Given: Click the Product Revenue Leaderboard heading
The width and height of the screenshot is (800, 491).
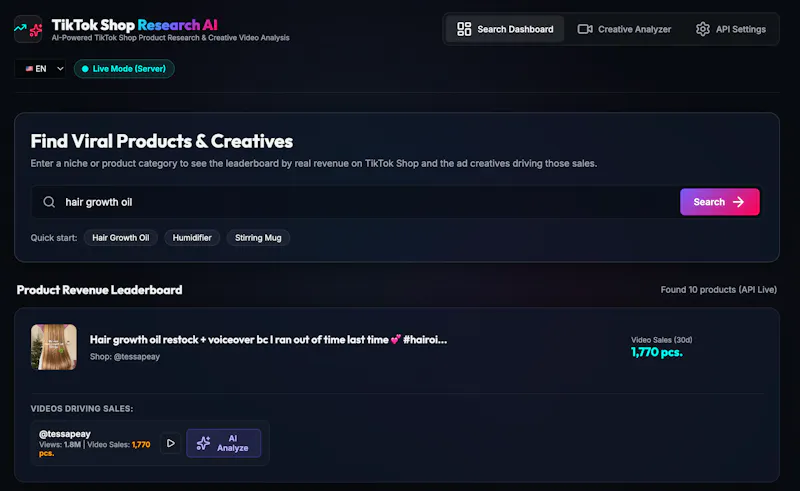Looking at the screenshot, I should (x=99, y=290).
